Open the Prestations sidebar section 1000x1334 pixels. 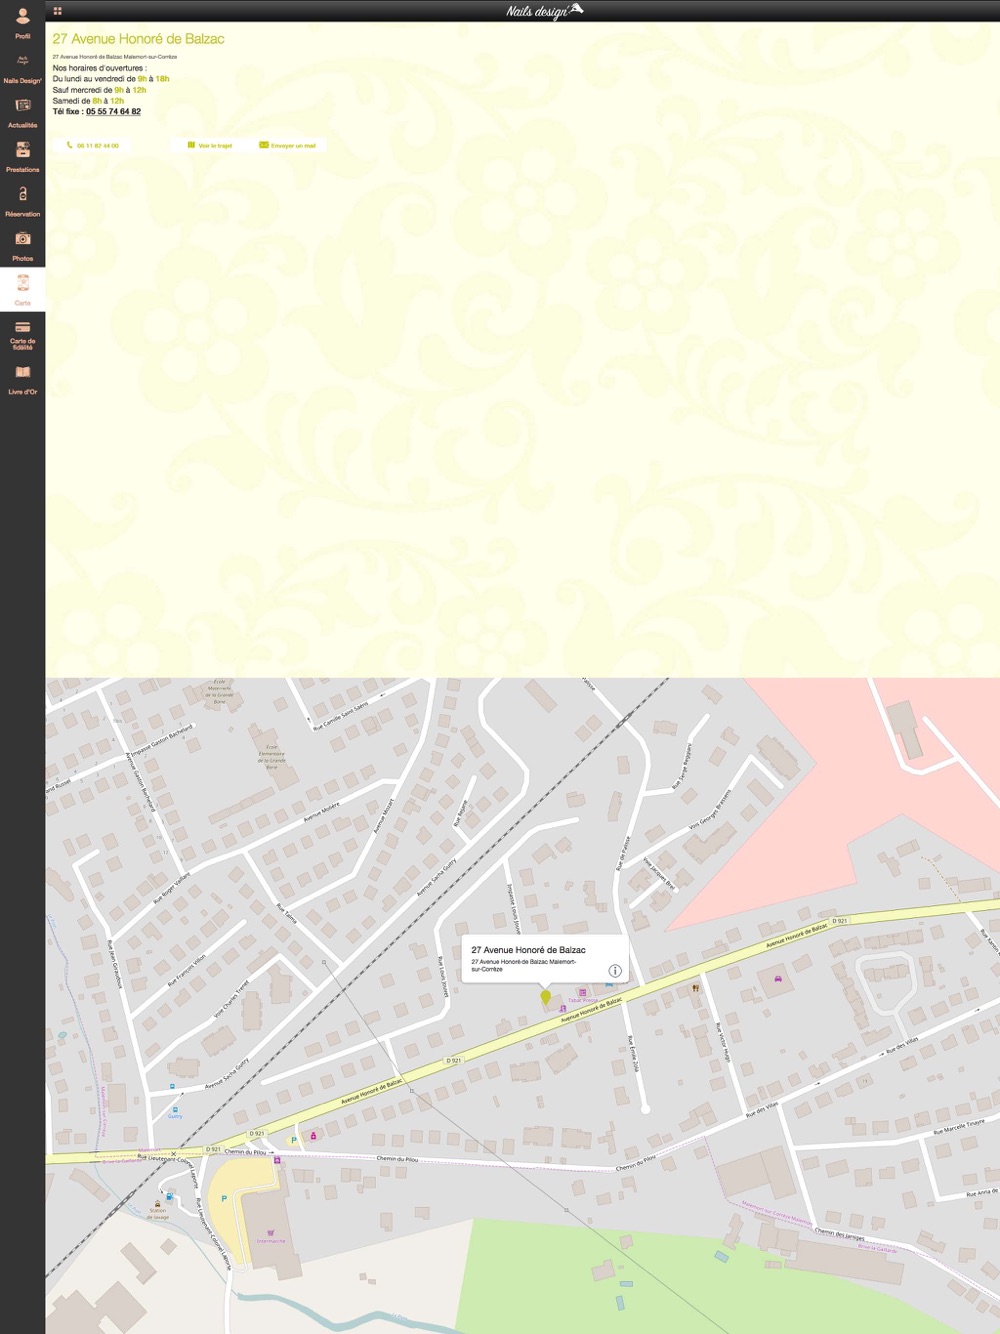coord(22,157)
